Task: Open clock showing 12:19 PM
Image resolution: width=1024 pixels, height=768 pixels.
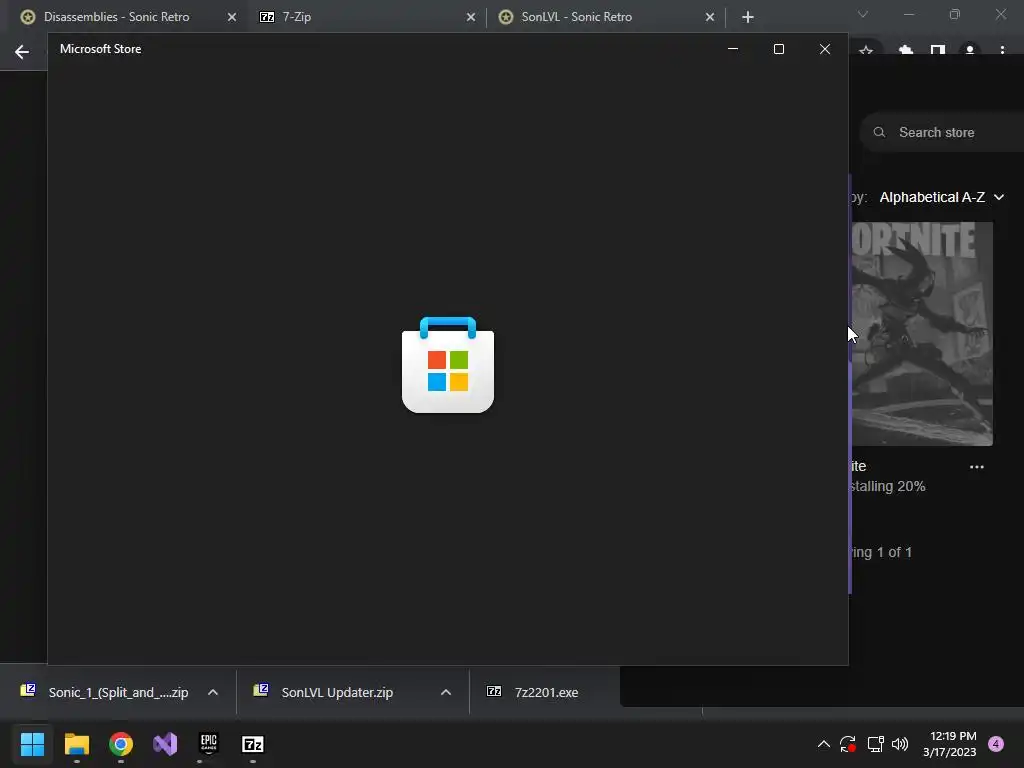Action: [x=950, y=744]
